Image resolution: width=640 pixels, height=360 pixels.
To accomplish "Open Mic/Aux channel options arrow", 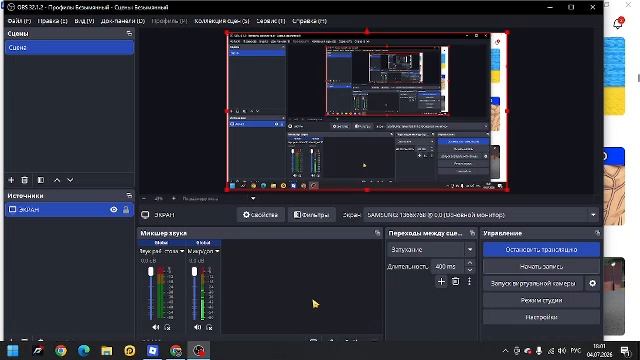I will 217,251.
